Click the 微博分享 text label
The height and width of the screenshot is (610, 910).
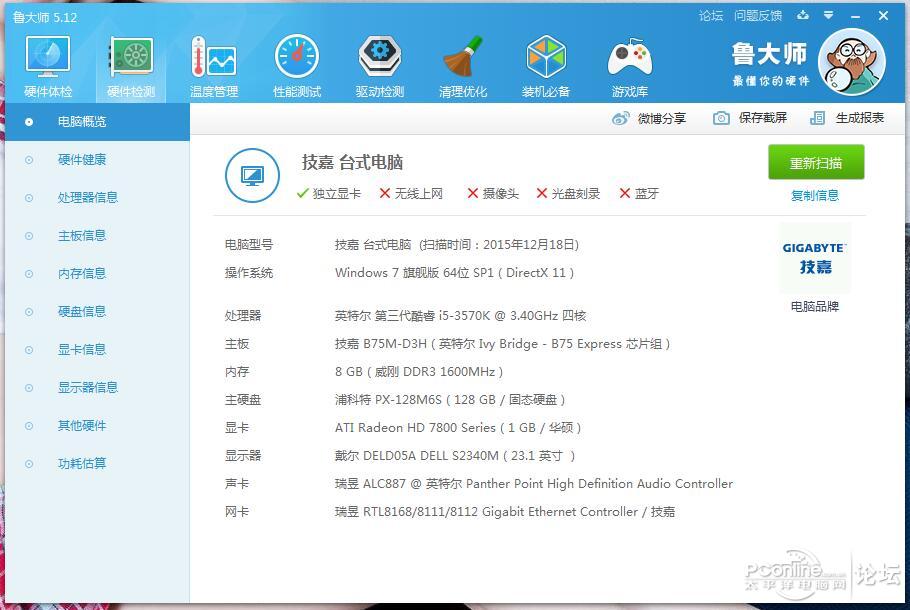(662, 118)
